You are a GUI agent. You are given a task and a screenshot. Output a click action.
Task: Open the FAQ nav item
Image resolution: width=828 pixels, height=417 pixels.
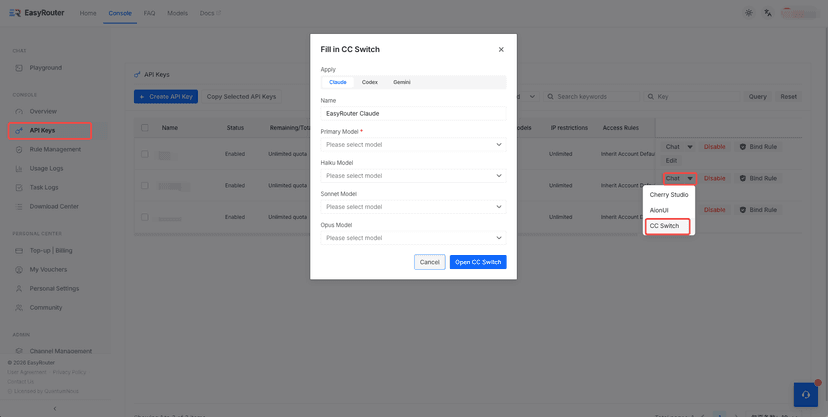pos(149,13)
